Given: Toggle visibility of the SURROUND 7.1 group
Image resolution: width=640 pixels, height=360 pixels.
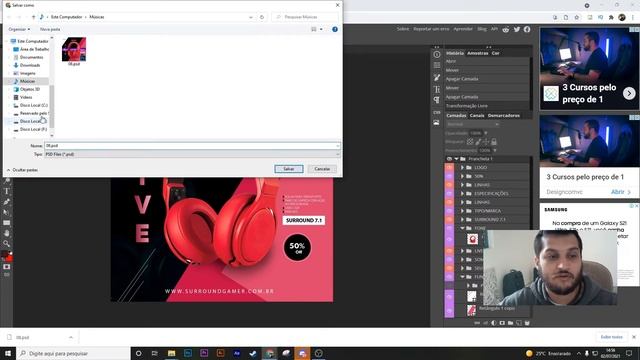Looking at the screenshot, I should pos(449,220).
